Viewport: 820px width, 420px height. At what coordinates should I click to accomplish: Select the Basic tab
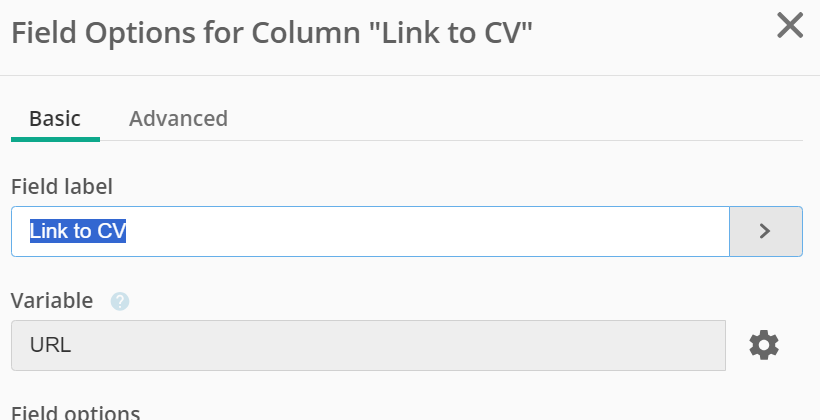click(55, 119)
